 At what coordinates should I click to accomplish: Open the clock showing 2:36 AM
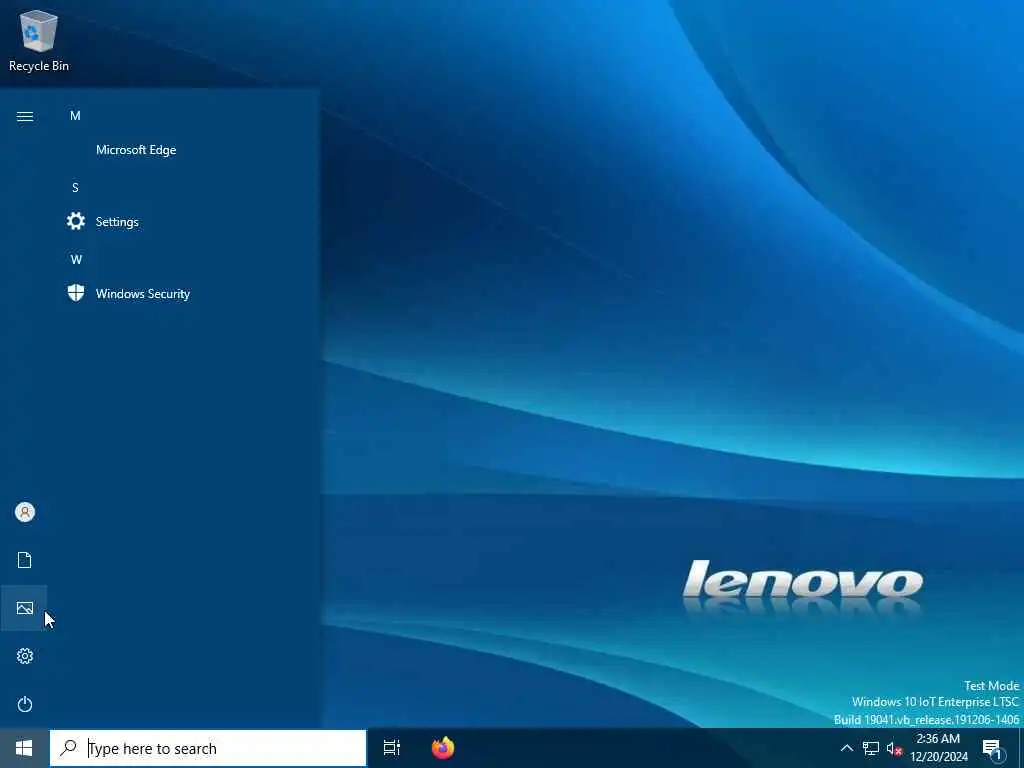tap(938, 748)
